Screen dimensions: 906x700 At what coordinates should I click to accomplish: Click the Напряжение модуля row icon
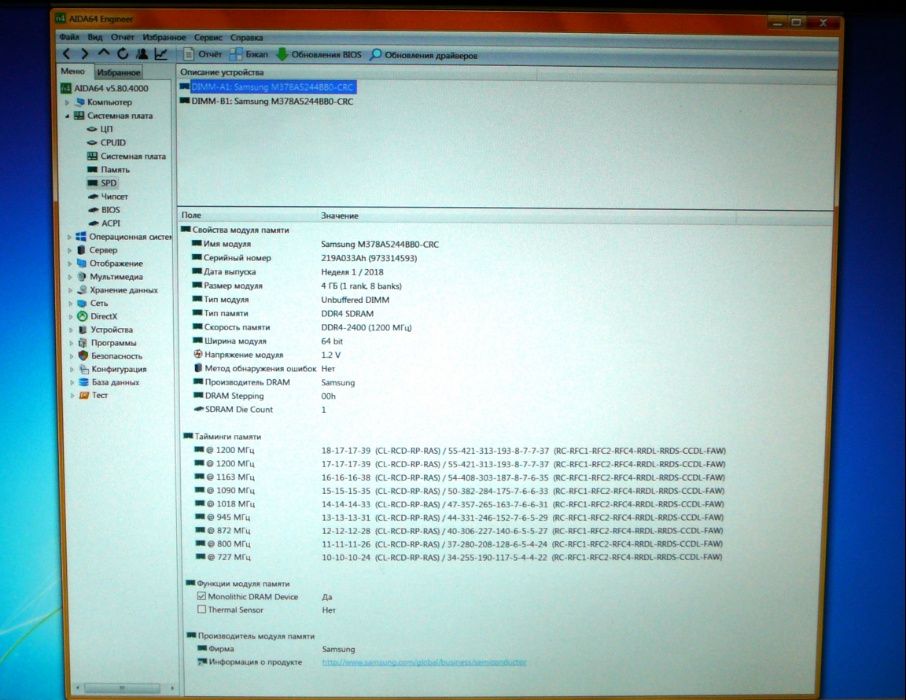click(198, 354)
